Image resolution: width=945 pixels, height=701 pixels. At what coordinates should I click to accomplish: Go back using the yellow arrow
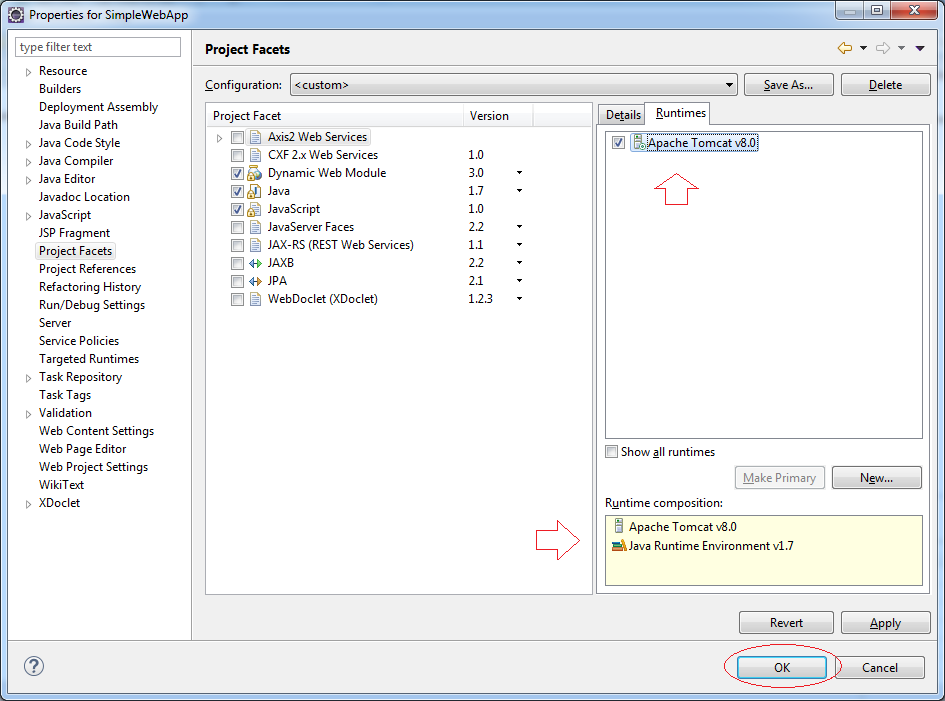845,48
